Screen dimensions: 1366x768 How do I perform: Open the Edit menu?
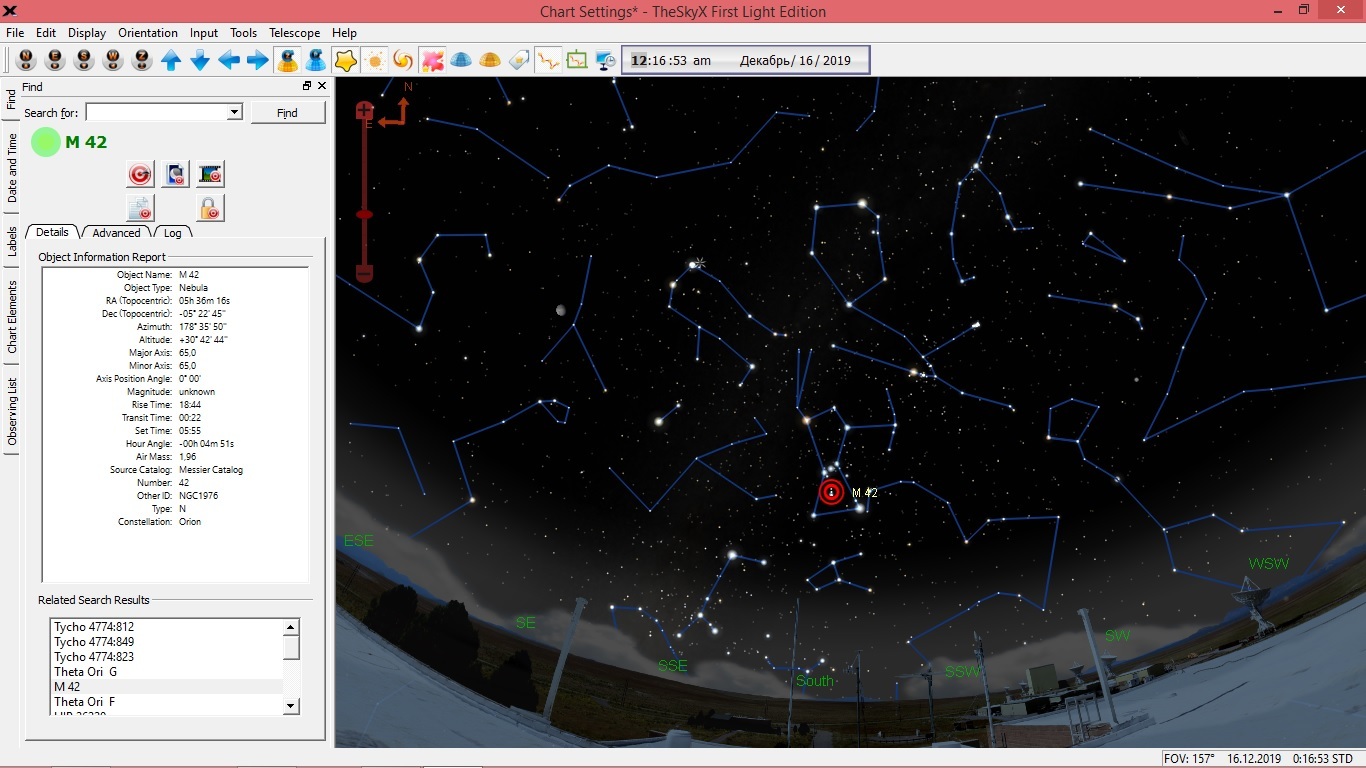tap(46, 33)
